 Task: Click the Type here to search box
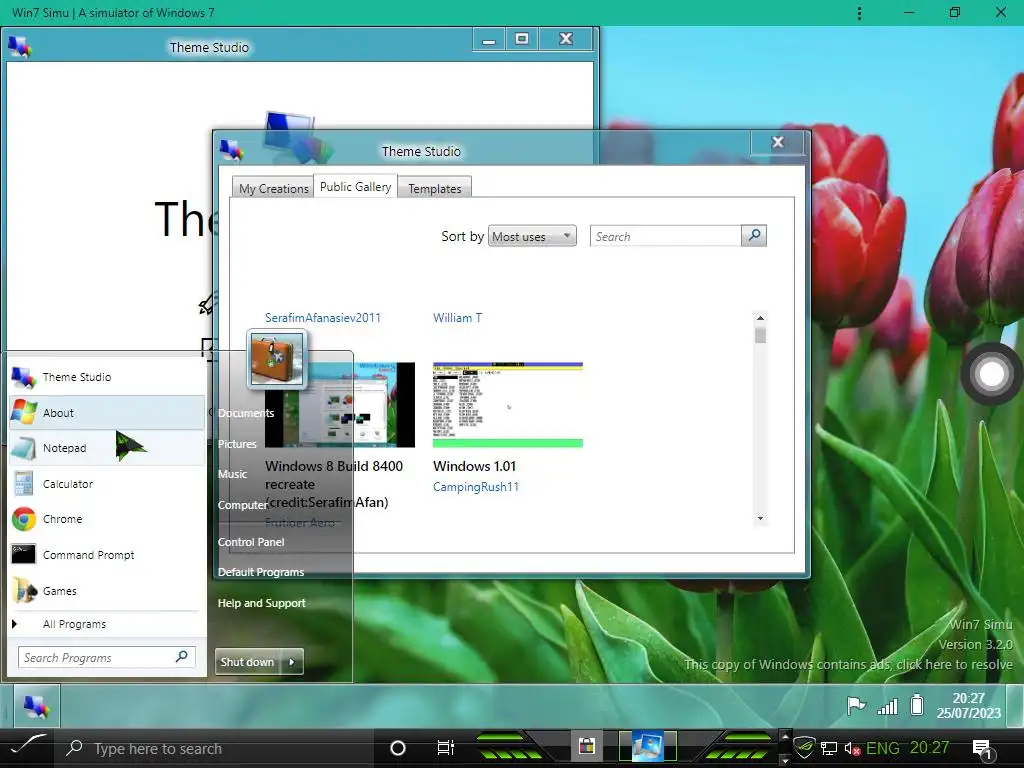coord(216,748)
